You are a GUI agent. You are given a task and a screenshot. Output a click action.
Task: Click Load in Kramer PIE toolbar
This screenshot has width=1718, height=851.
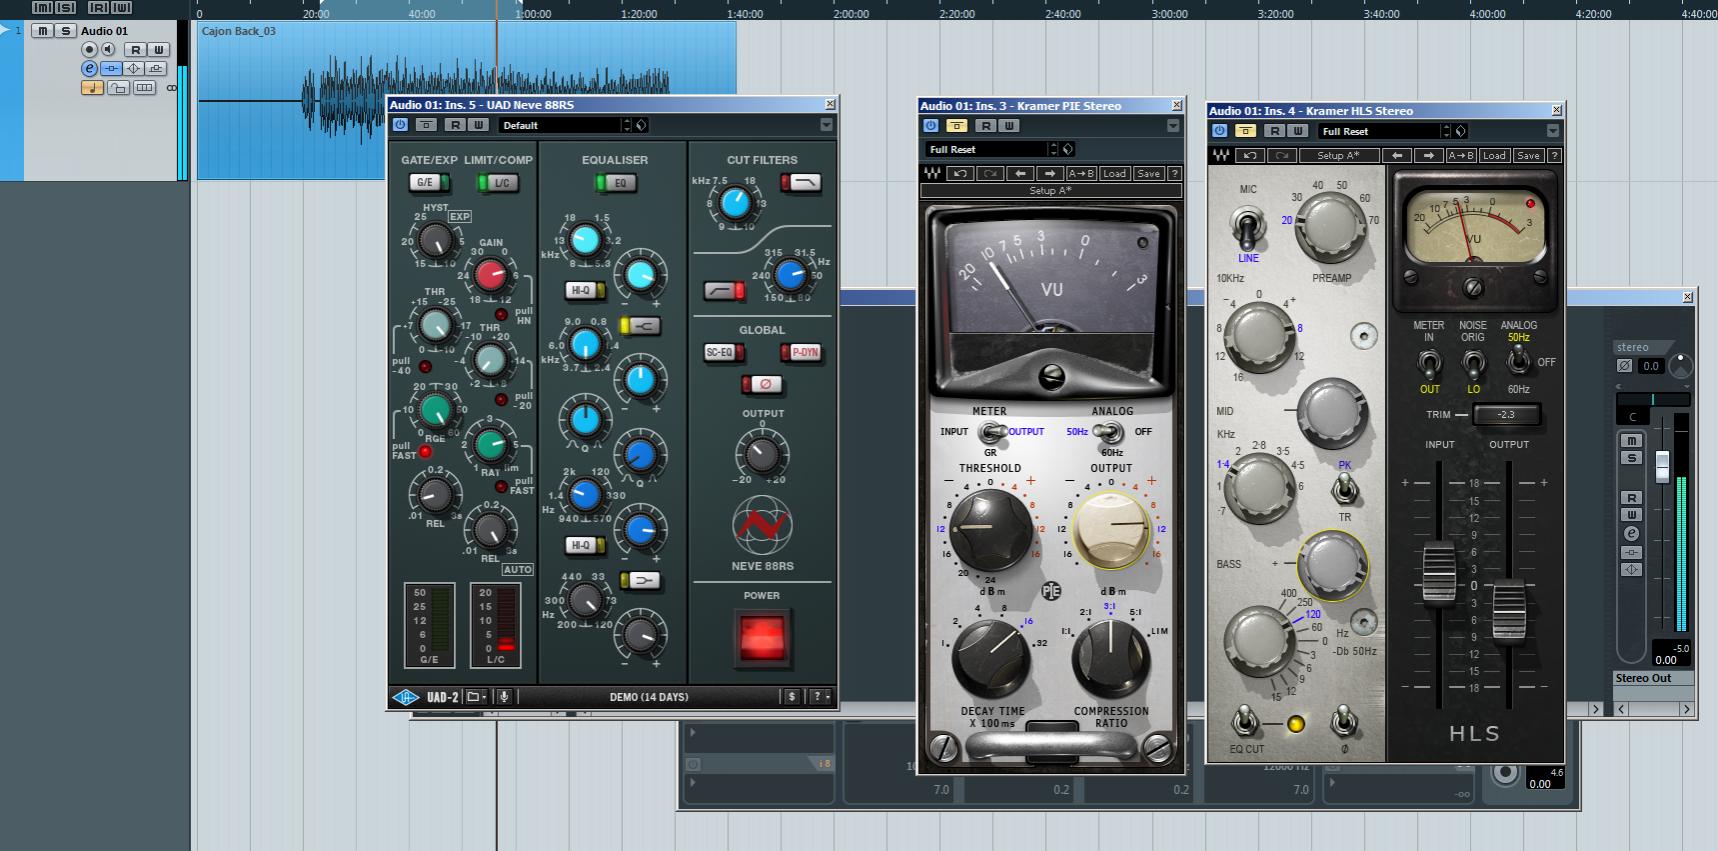click(1114, 173)
